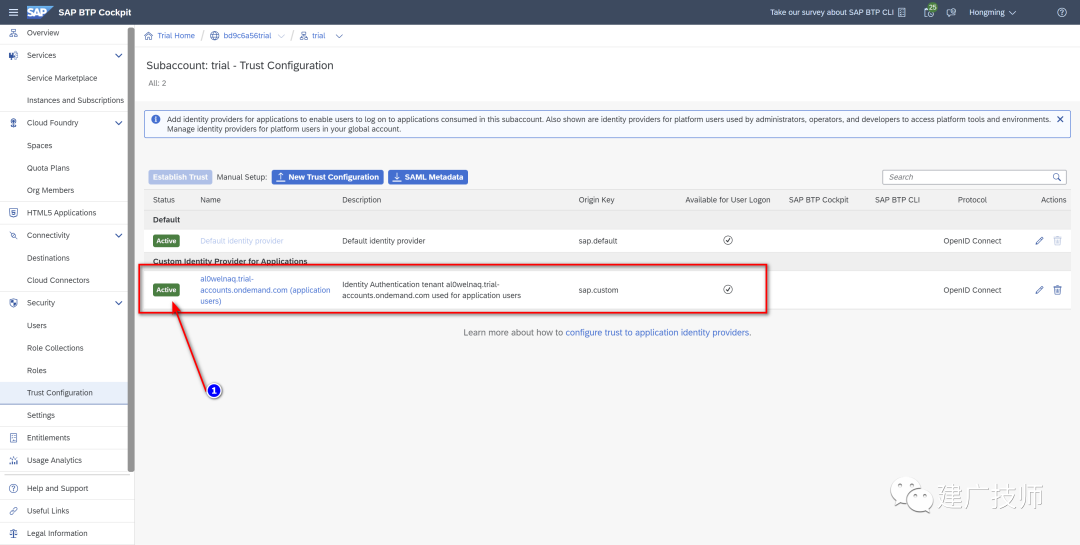Collapse the Connectivity section
The height and width of the screenshot is (545, 1080).
click(x=118, y=236)
